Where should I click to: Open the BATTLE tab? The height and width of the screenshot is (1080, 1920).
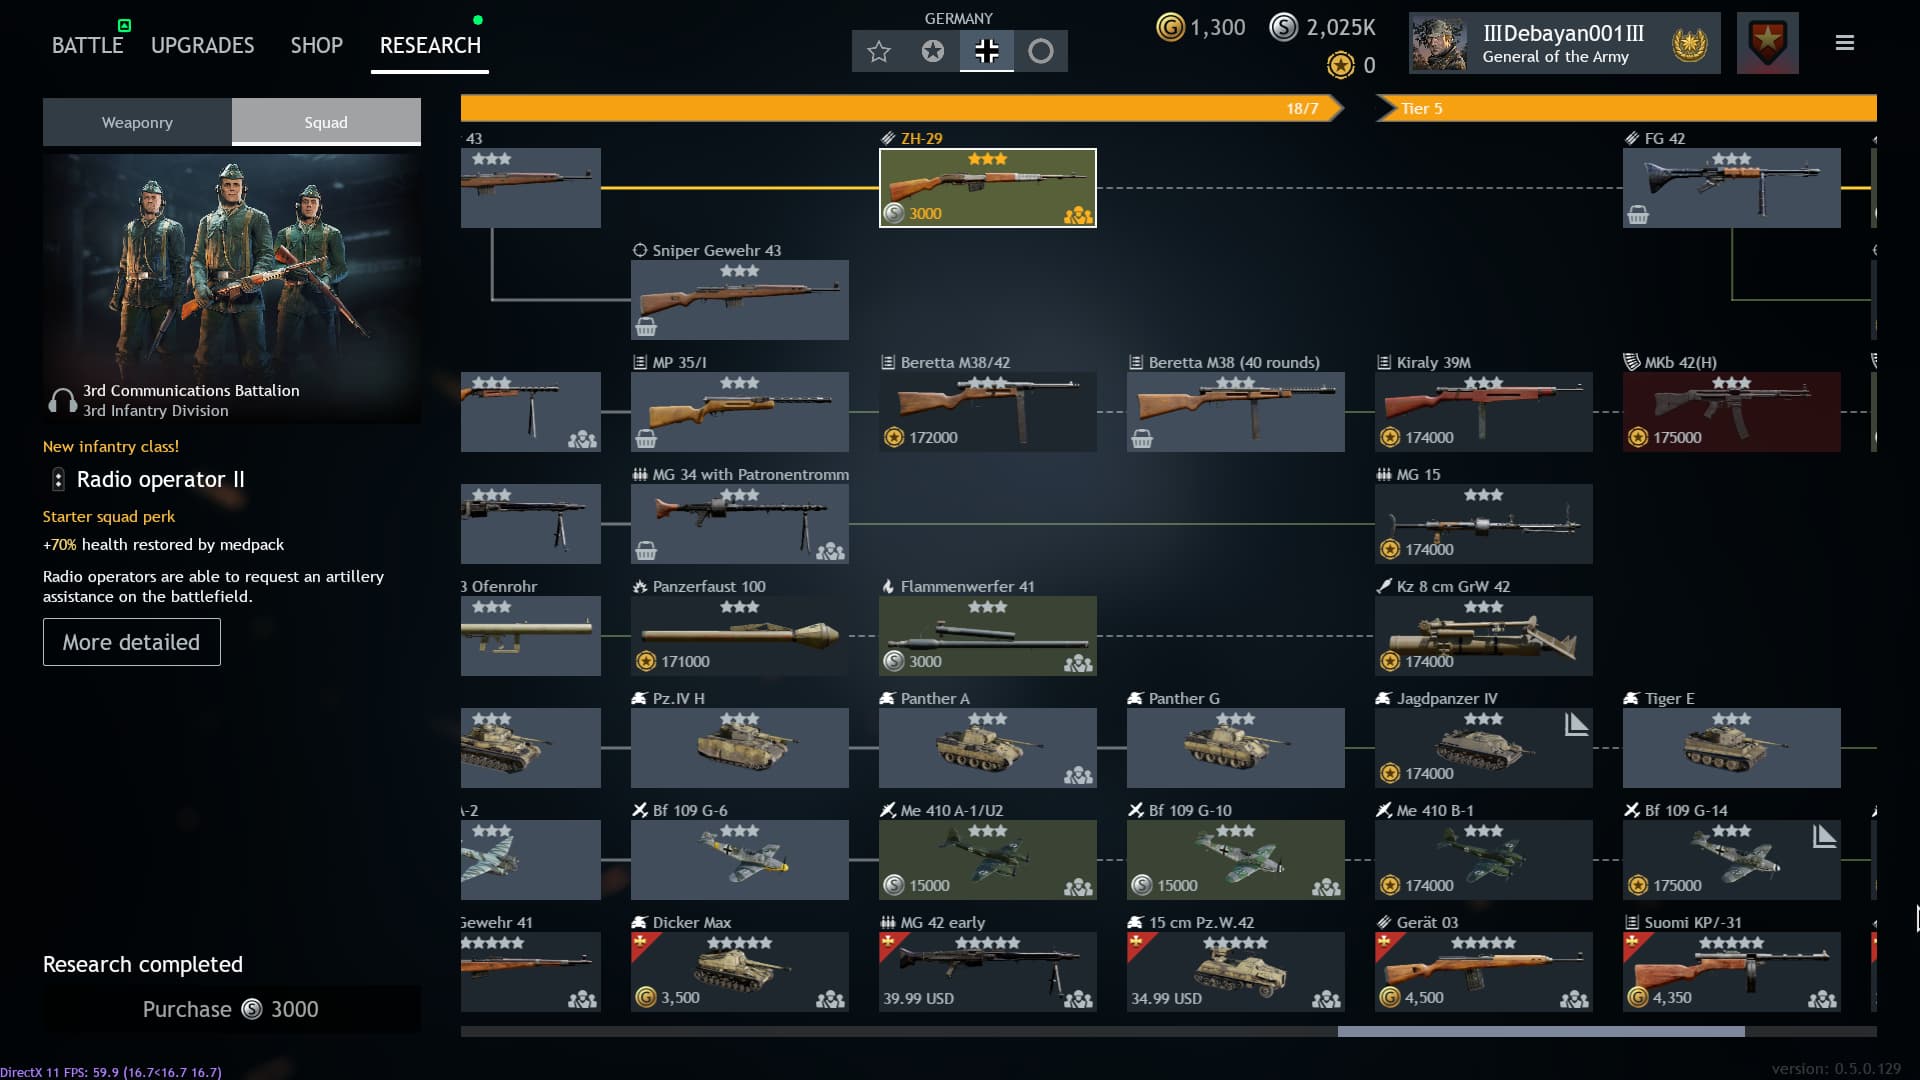(87, 45)
